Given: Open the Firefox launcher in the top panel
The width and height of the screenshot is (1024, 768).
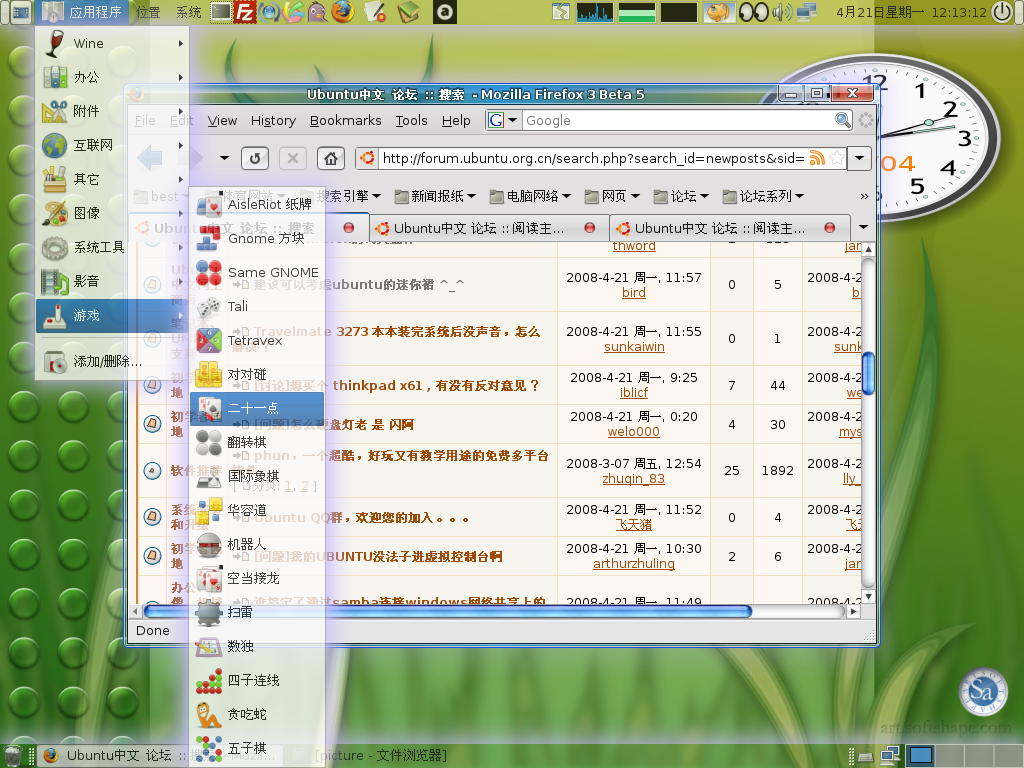Looking at the screenshot, I should click(342, 12).
